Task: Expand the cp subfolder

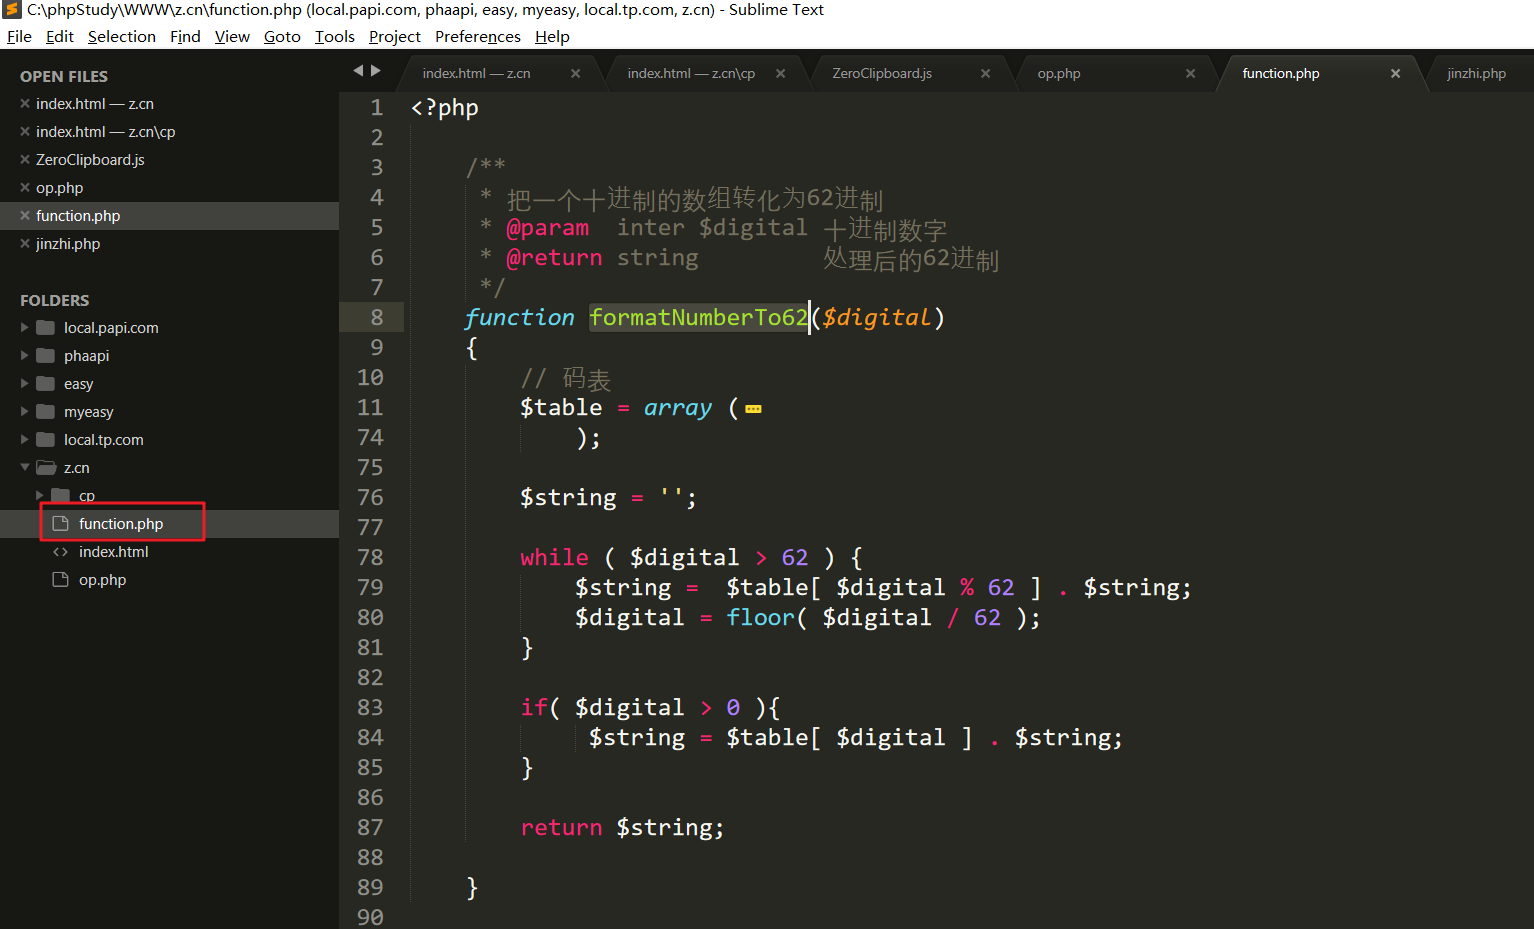Action: tap(40, 495)
